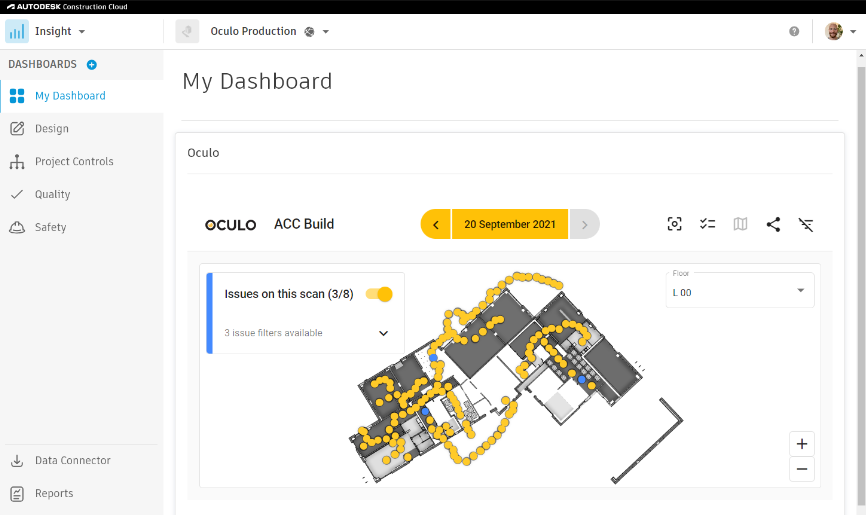Viewport: 866px width, 515px height.
Task: Expand the 3 issue filters available chevron
Action: click(x=383, y=333)
